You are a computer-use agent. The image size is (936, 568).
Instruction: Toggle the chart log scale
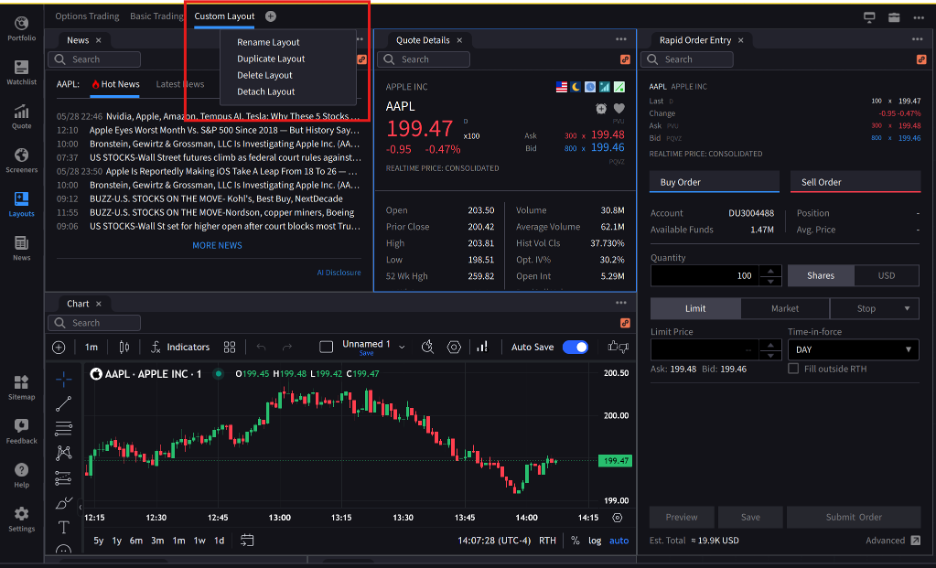(x=595, y=541)
